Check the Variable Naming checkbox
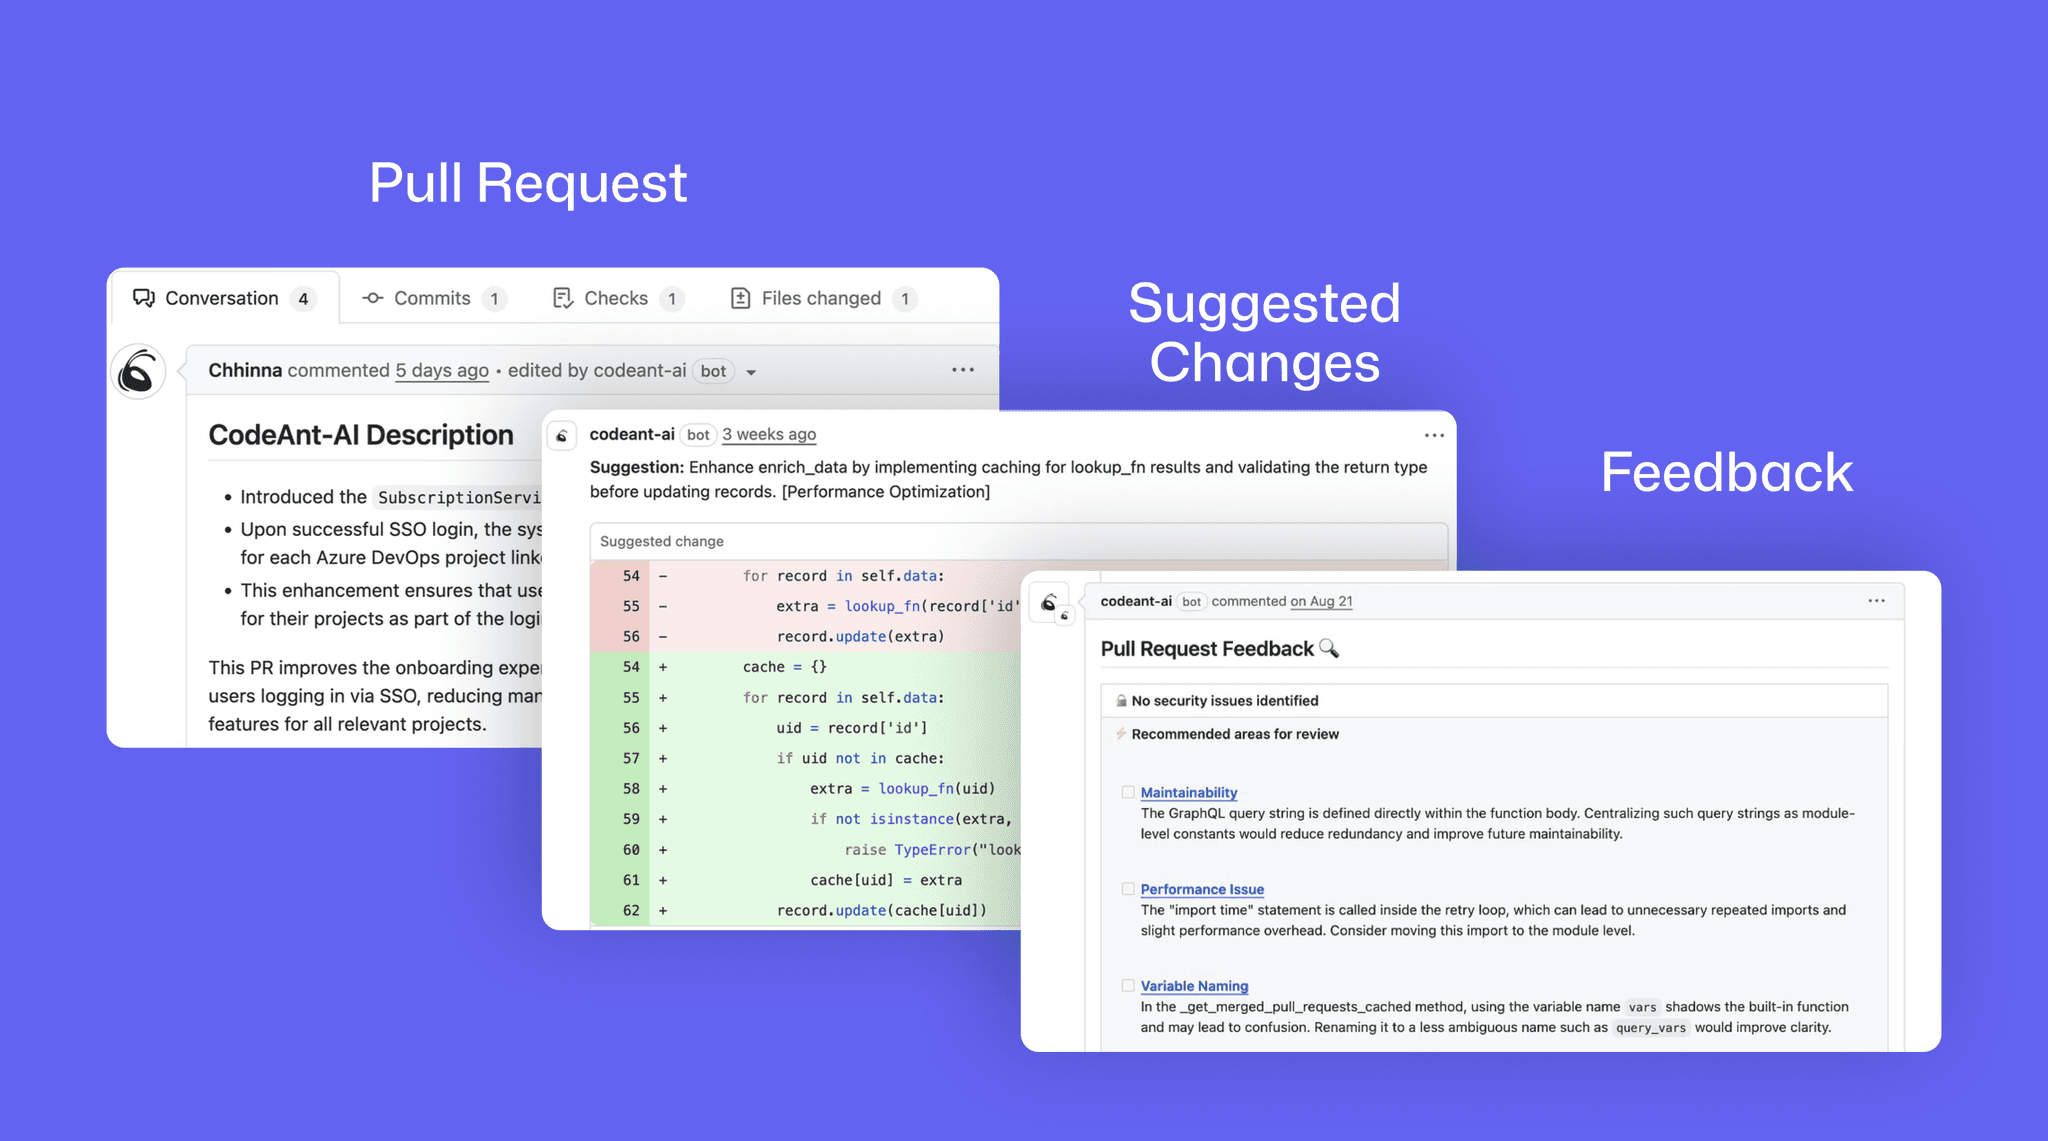 tap(1128, 985)
